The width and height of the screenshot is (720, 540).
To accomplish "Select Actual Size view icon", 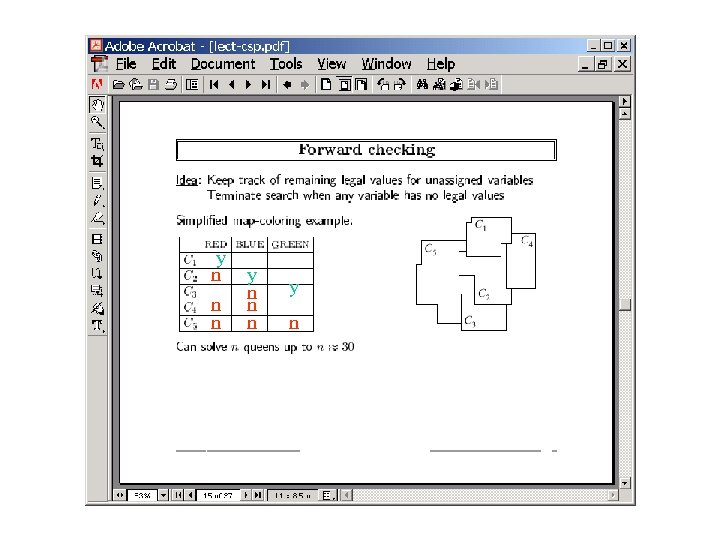I will tap(326, 84).
